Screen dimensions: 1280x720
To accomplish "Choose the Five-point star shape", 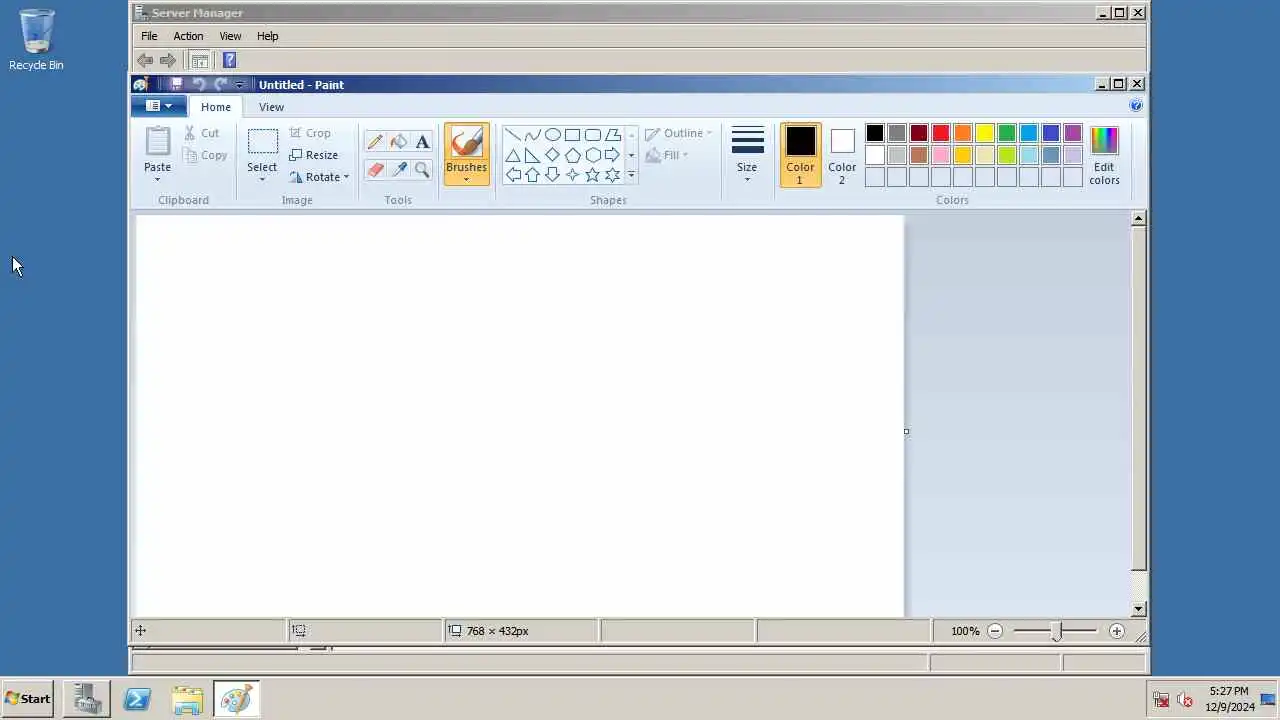I will tap(592, 175).
